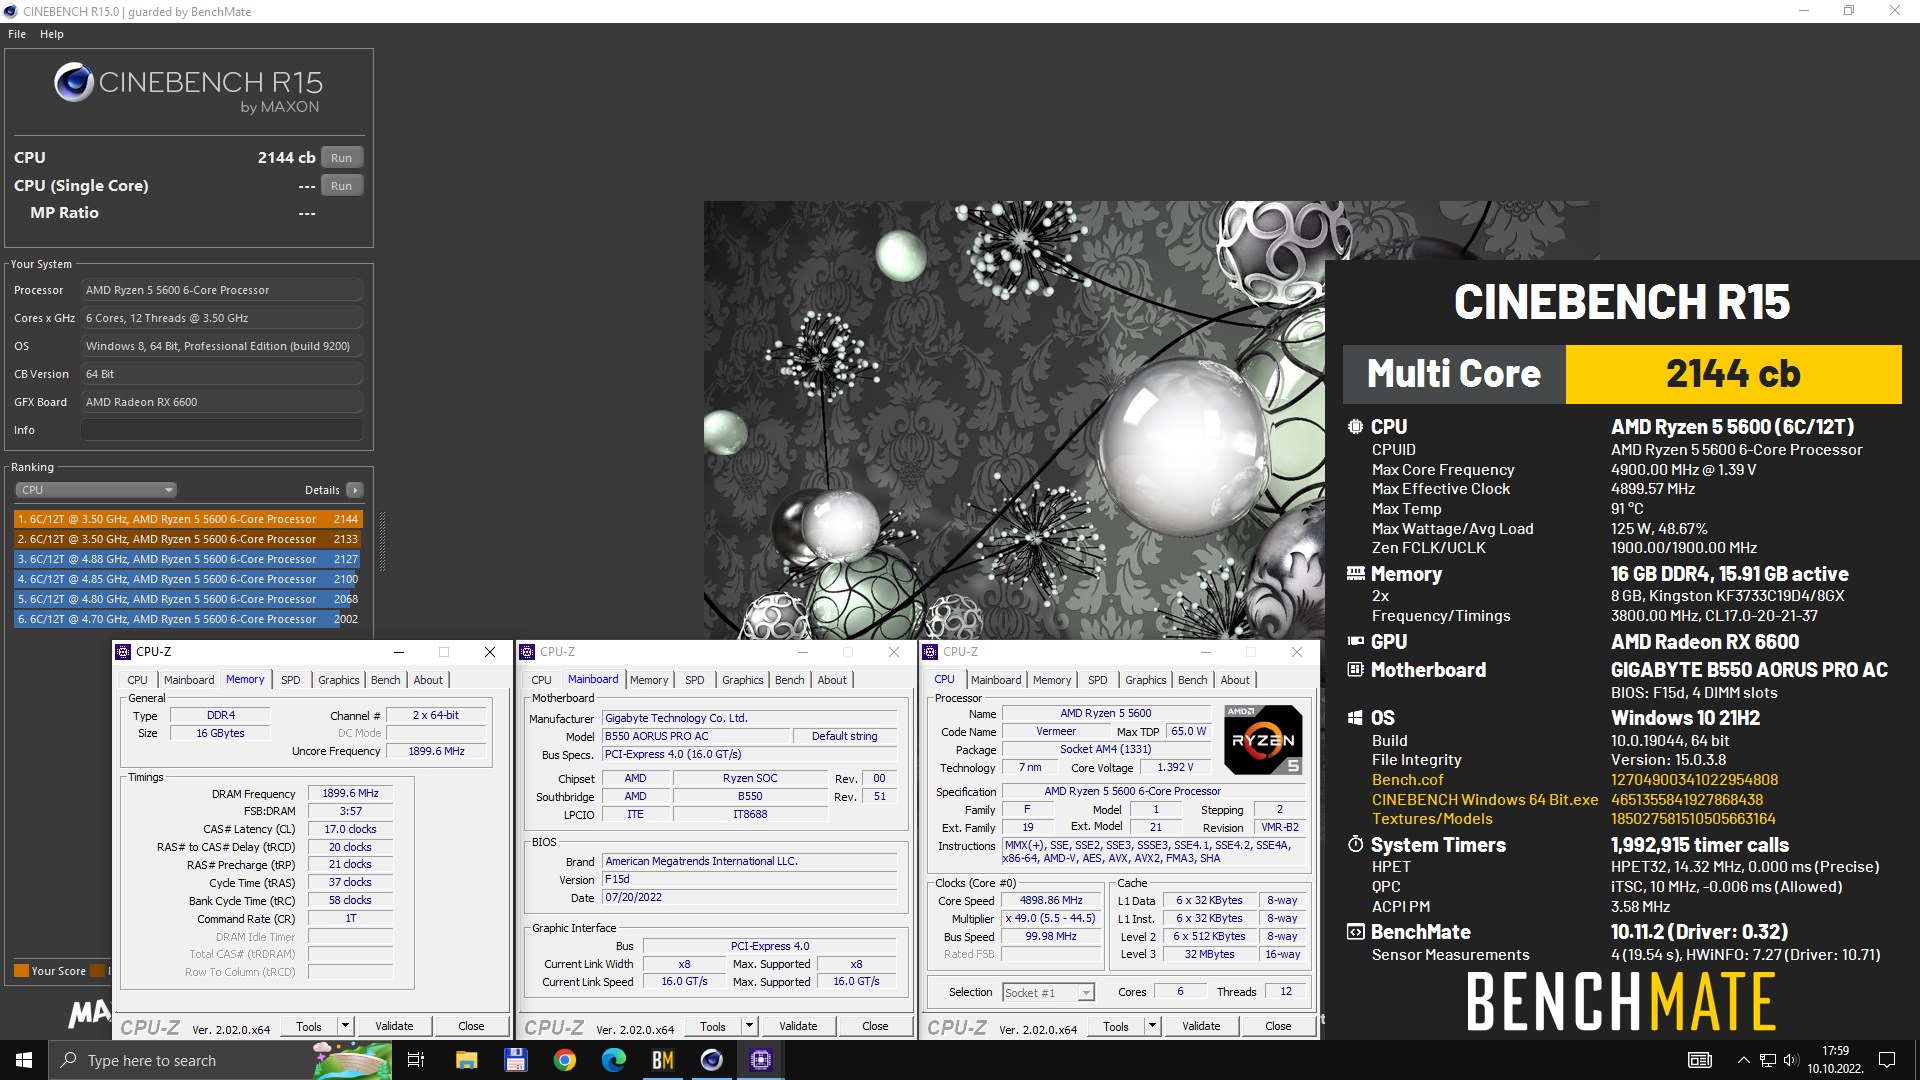Click the Windows OS icon in BenchMate panel
The height and width of the screenshot is (1080, 1920).
(1355, 718)
